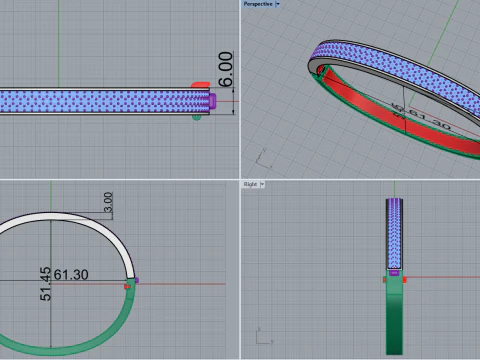Select the 51.45 vertical dimension text
480x360 pixels.
point(45,284)
